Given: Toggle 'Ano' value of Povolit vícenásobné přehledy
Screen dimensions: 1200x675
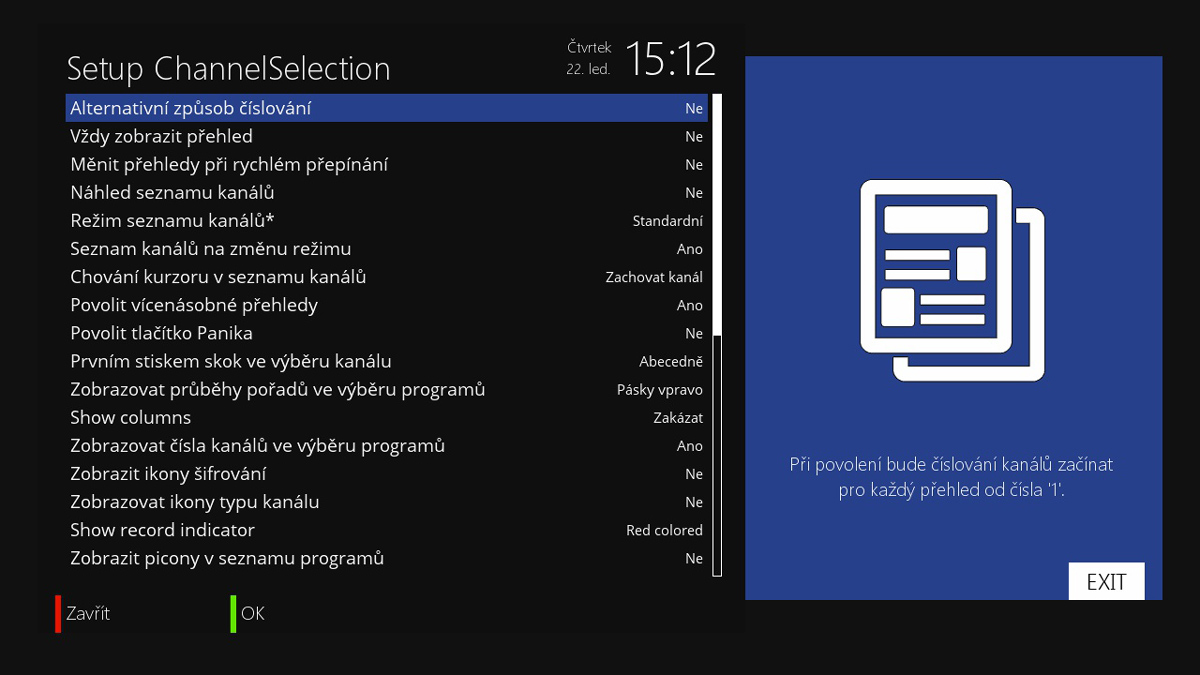Looking at the screenshot, I should point(690,305).
